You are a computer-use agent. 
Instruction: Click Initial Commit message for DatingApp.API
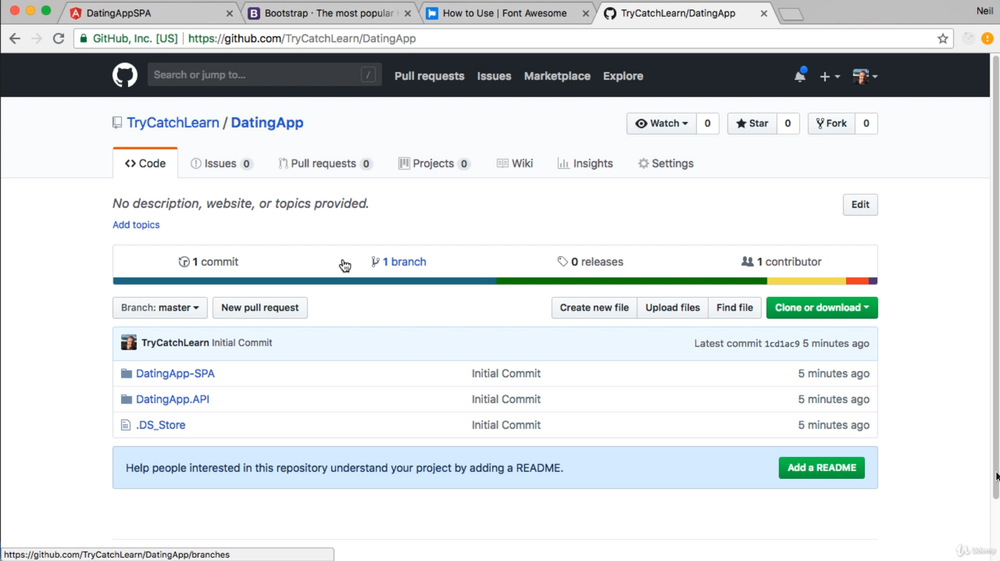point(506,399)
